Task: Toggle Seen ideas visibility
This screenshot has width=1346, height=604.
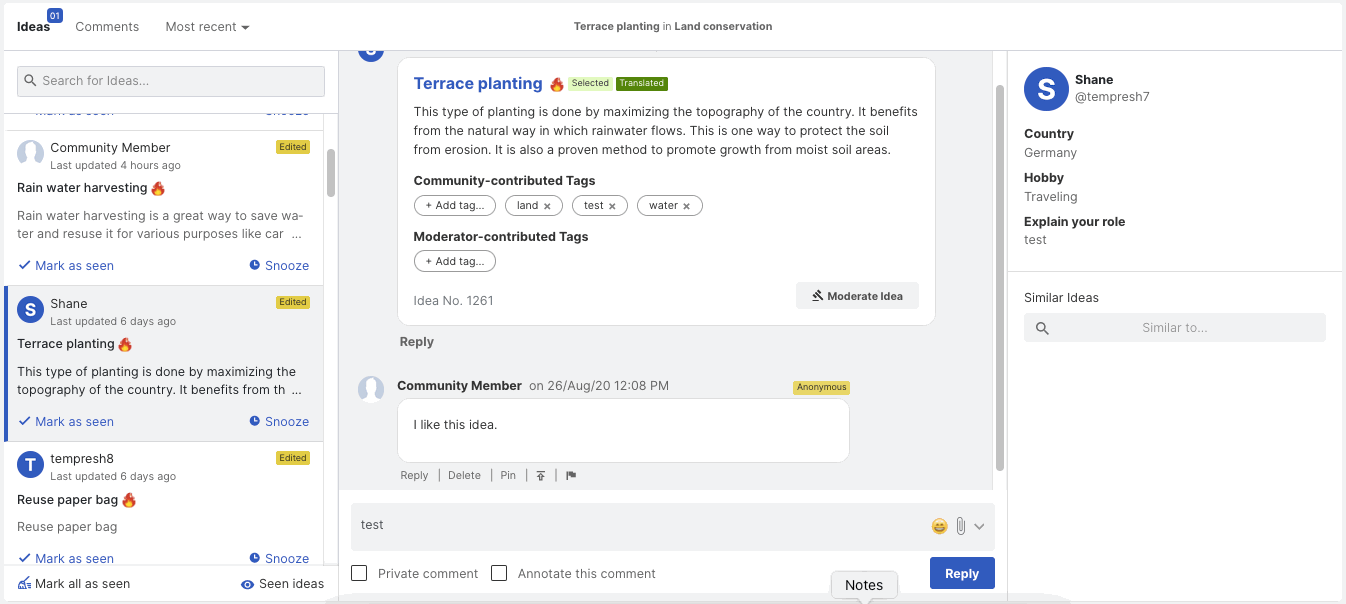Action: (x=282, y=584)
